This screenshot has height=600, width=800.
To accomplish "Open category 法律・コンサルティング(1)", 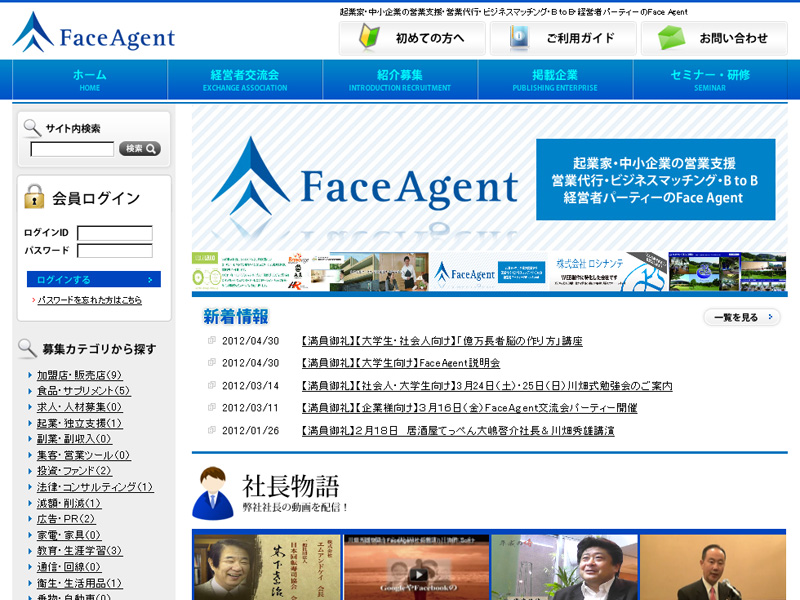I will [x=95, y=487].
